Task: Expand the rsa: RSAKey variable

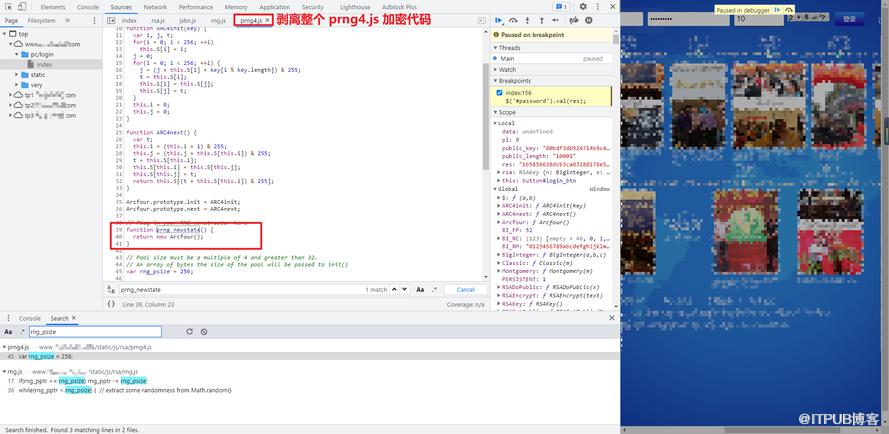Action: (x=498, y=172)
